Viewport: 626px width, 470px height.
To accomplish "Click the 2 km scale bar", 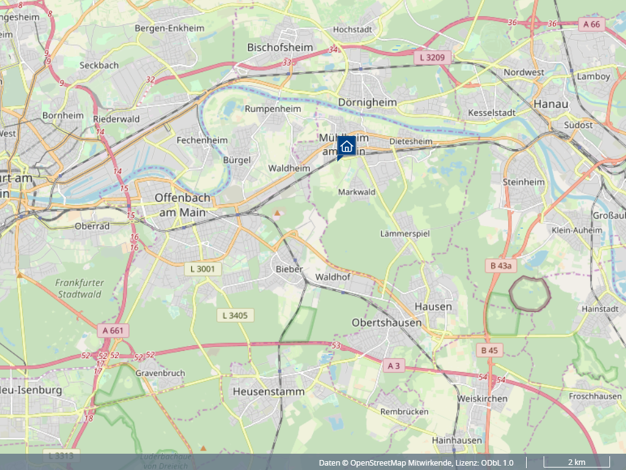I will (576, 462).
